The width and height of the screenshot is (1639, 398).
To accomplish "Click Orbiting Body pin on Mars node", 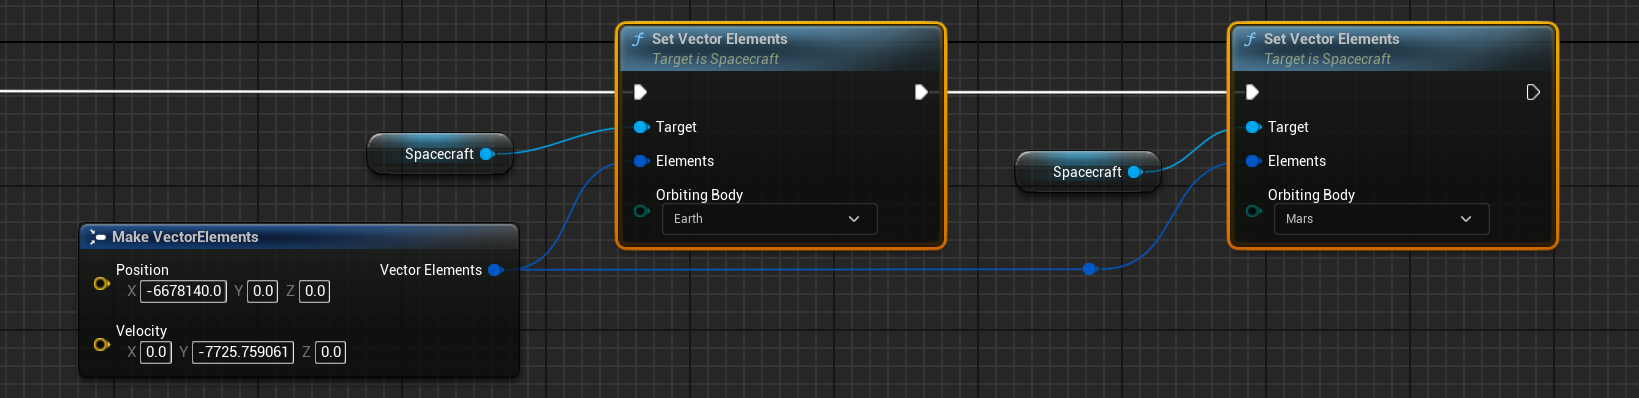I will [1253, 211].
